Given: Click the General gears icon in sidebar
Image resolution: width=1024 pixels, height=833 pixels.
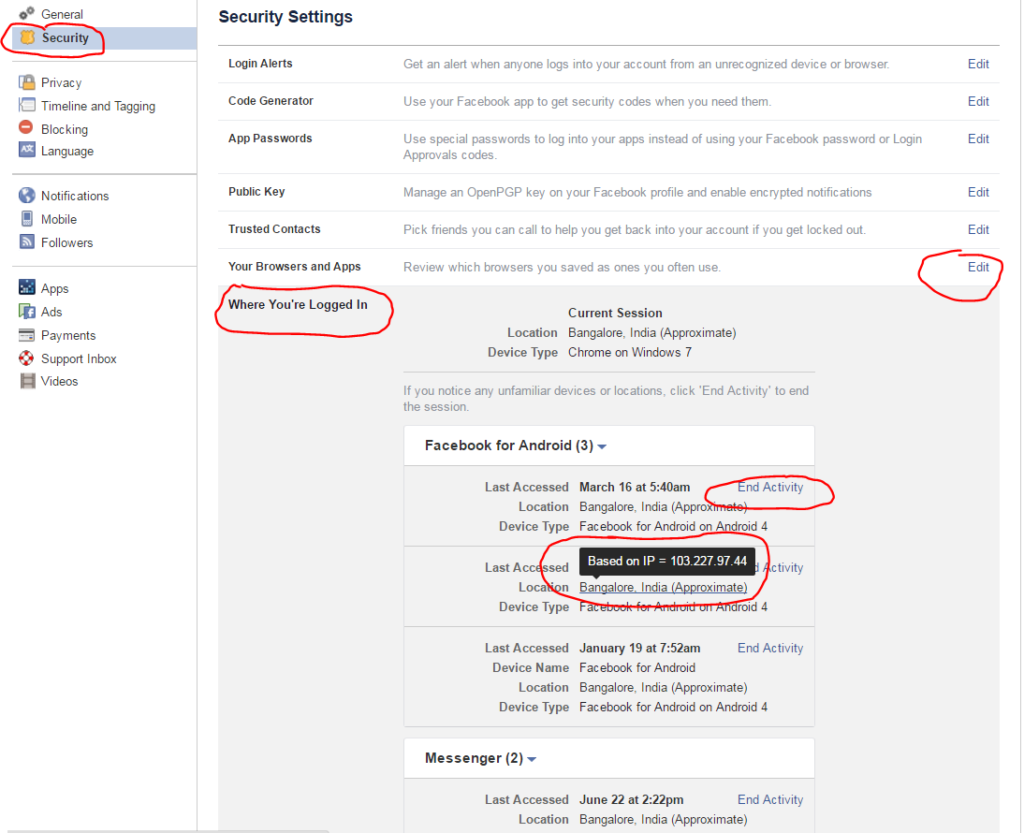Looking at the screenshot, I should [27, 13].
